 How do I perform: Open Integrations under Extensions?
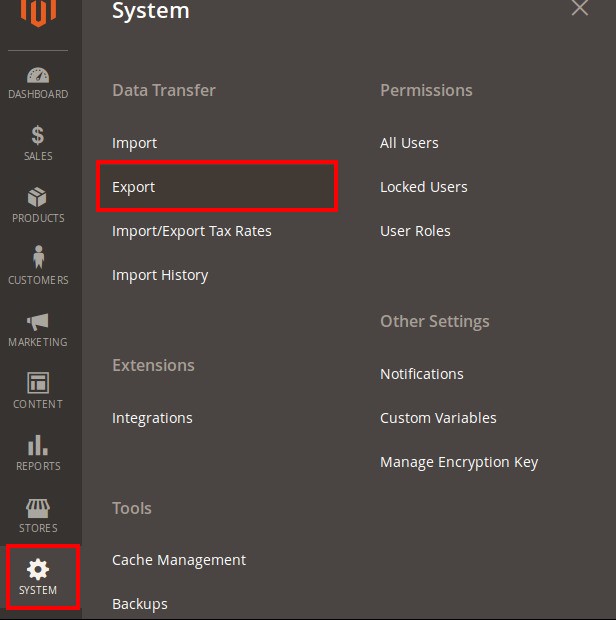(152, 418)
